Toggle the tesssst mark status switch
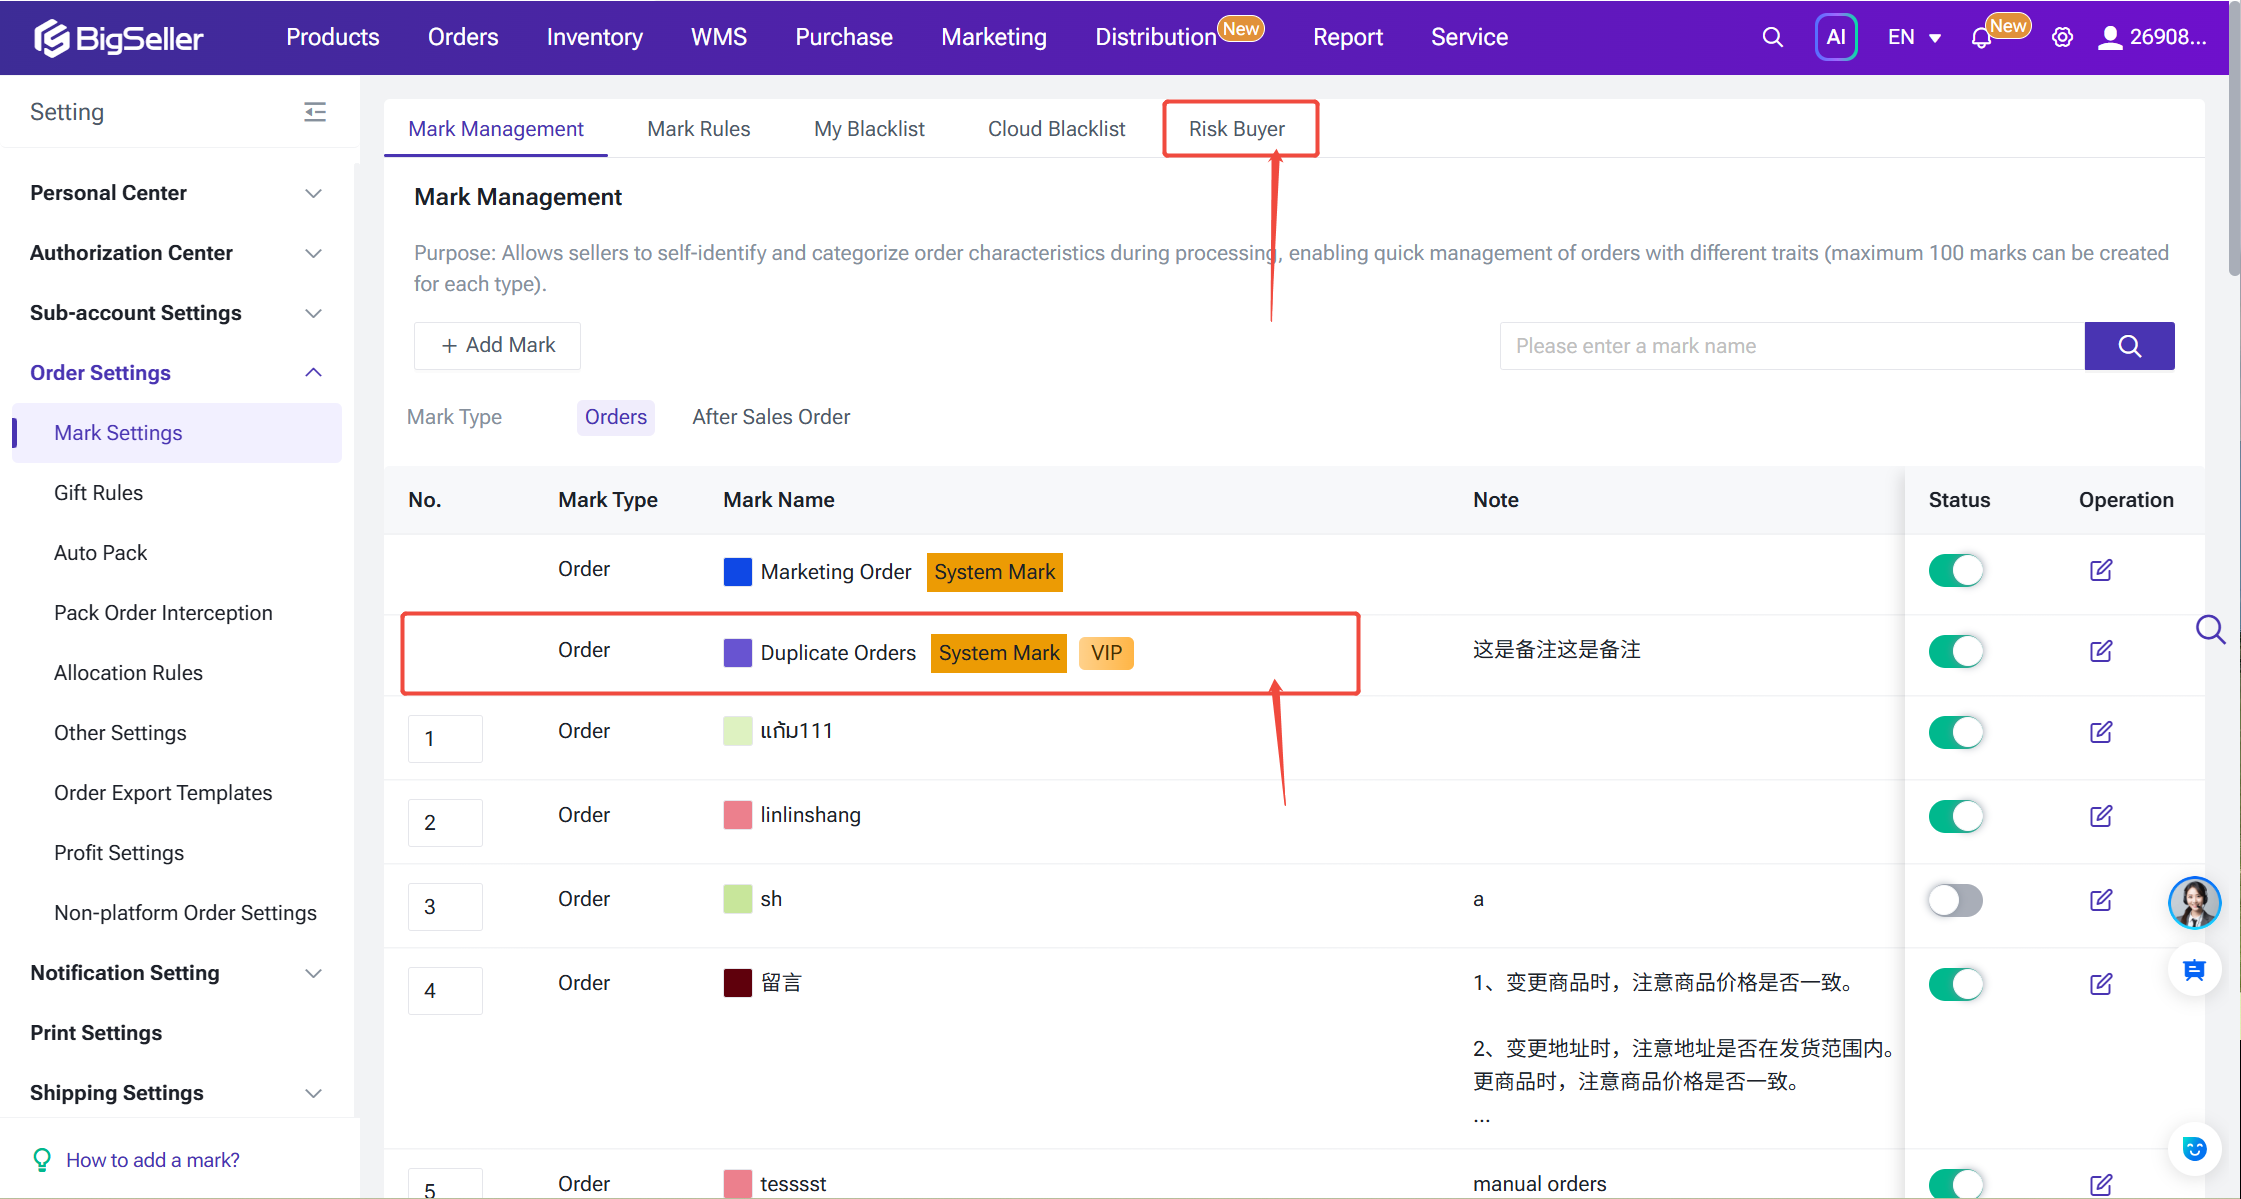The width and height of the screenshot is (2241, 1199). pyautogui.click(x=1956, y=1183)
